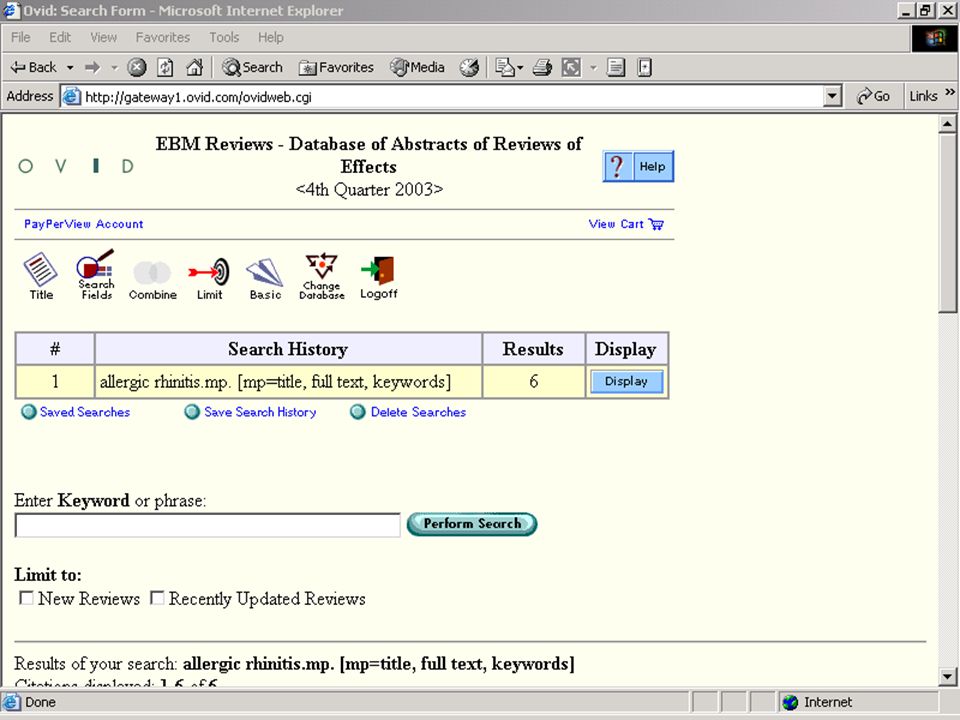Open the Help menu

[271, 37]
